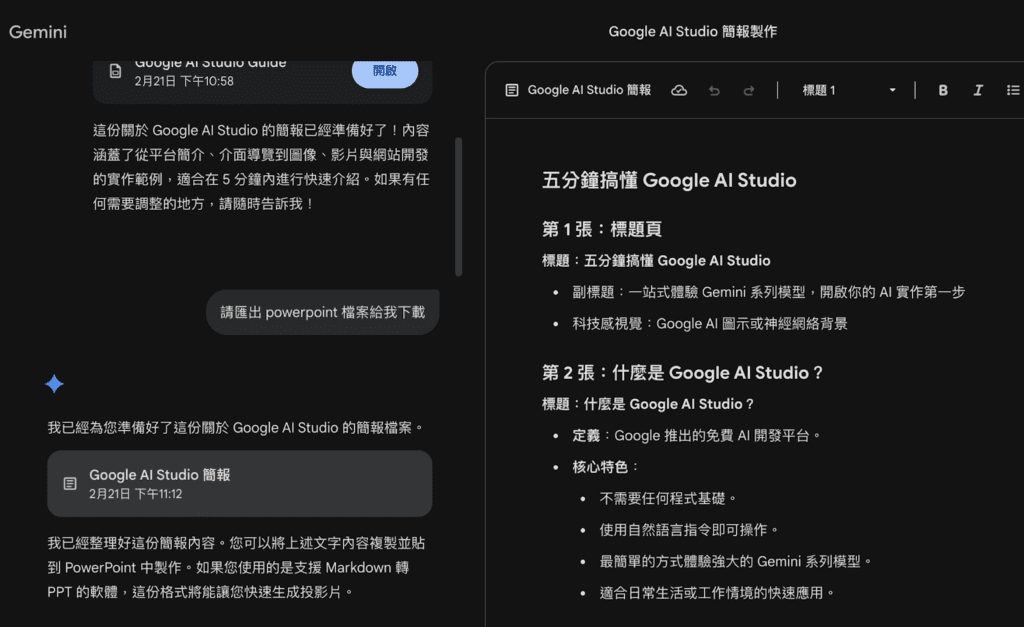Screen dimensions: 1024x627
Task: Click the cloud saved status icon
Action: pyautogui.click(x=679, y=90)
